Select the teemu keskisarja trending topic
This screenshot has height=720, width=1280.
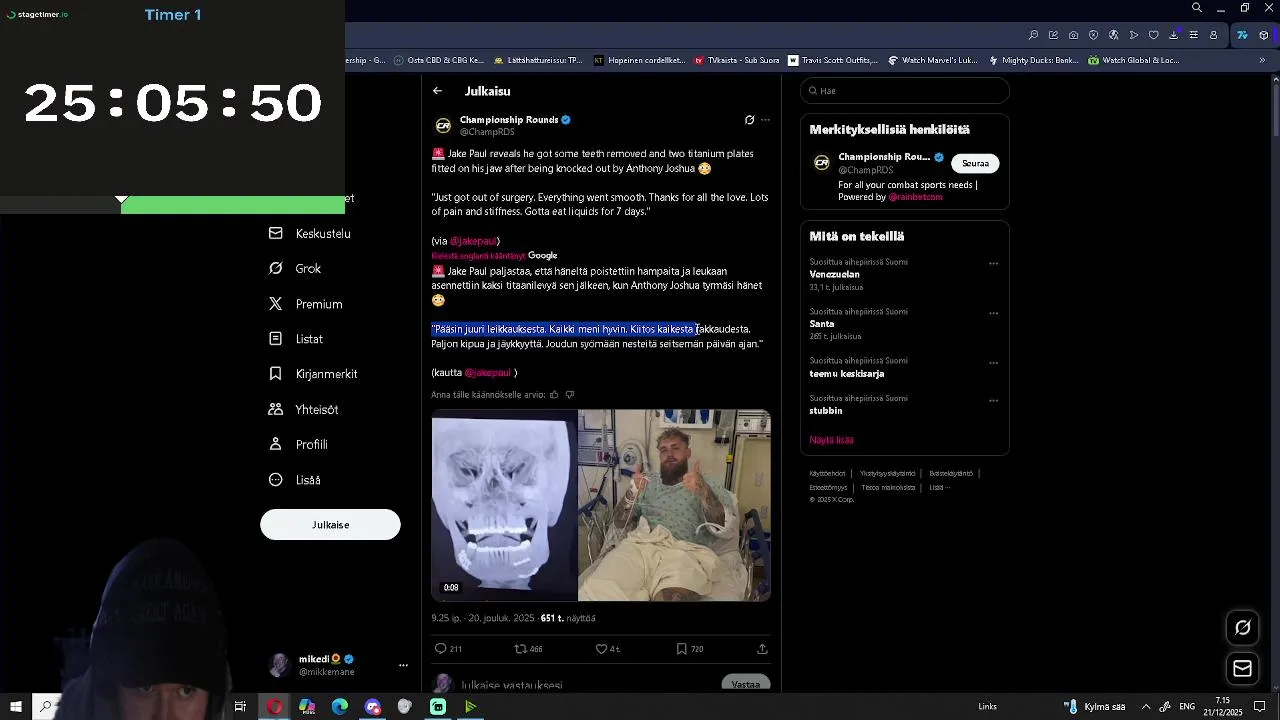[x=847, y=374]
